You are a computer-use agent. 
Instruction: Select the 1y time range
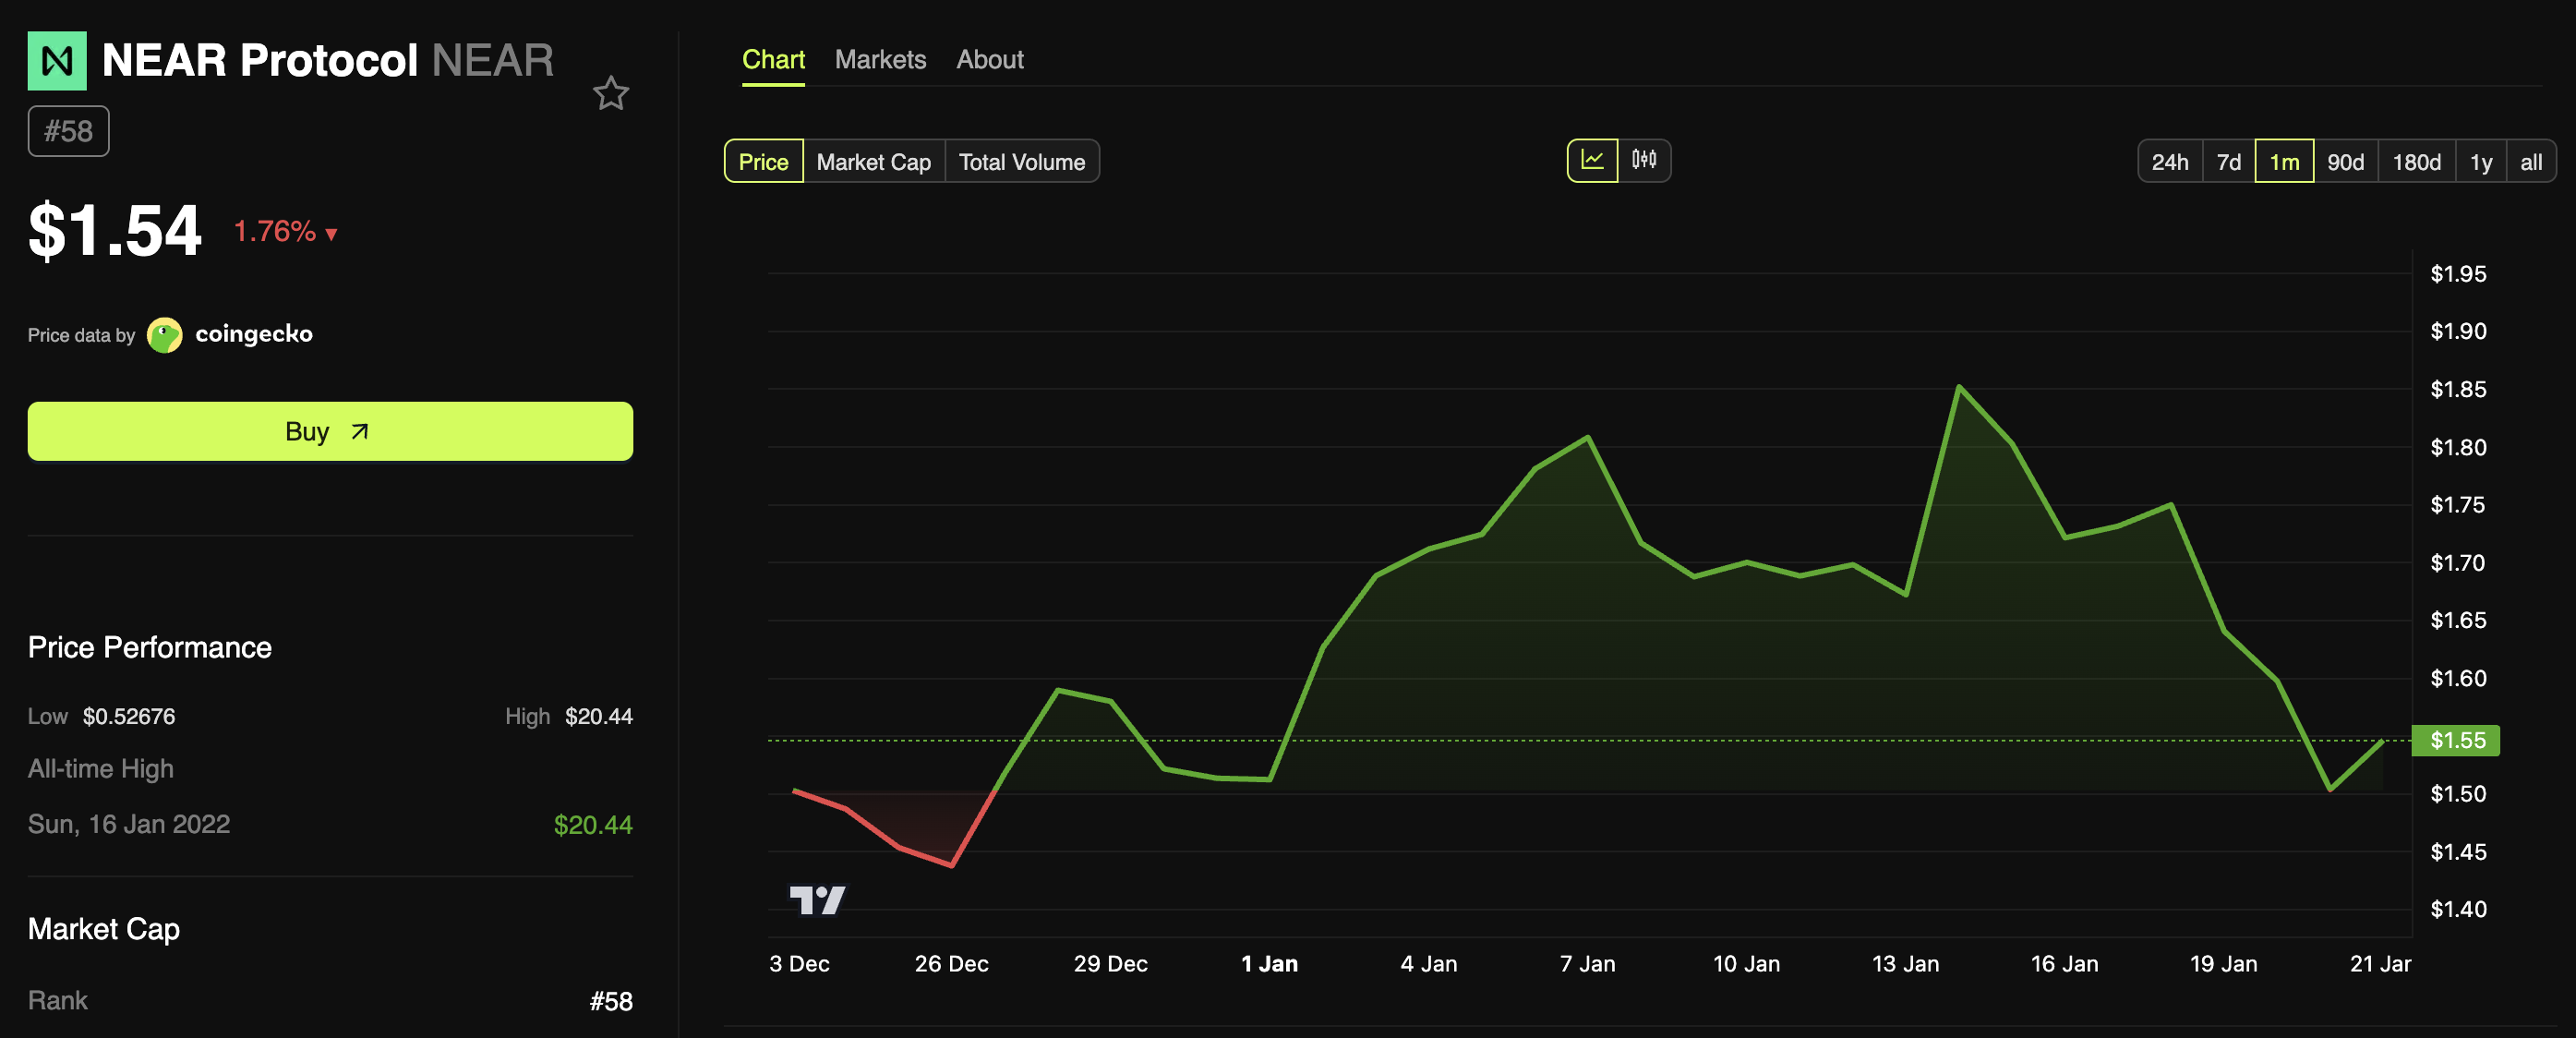pyautogui.click(x=2481, y=161)
